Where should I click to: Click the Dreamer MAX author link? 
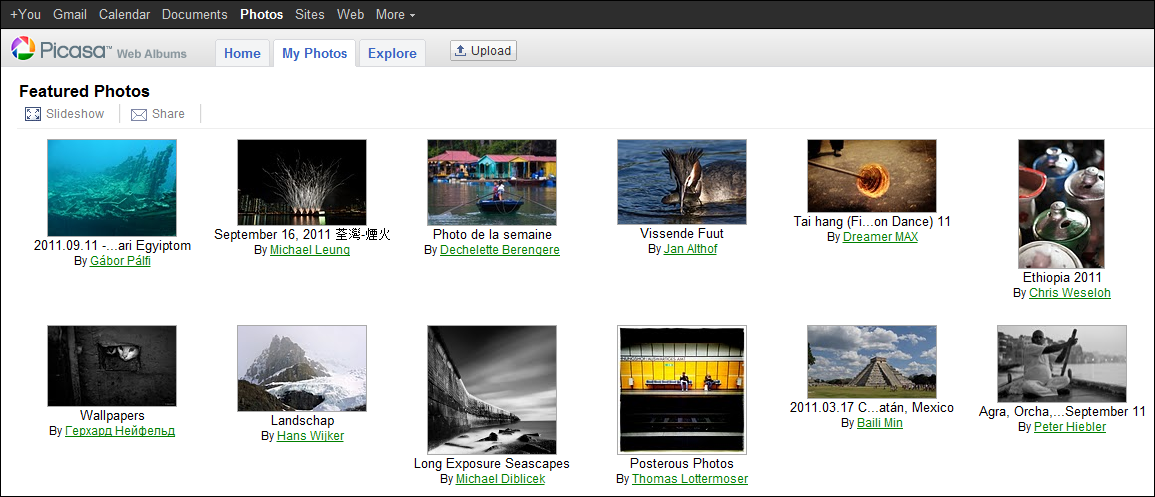click(880, 237)
